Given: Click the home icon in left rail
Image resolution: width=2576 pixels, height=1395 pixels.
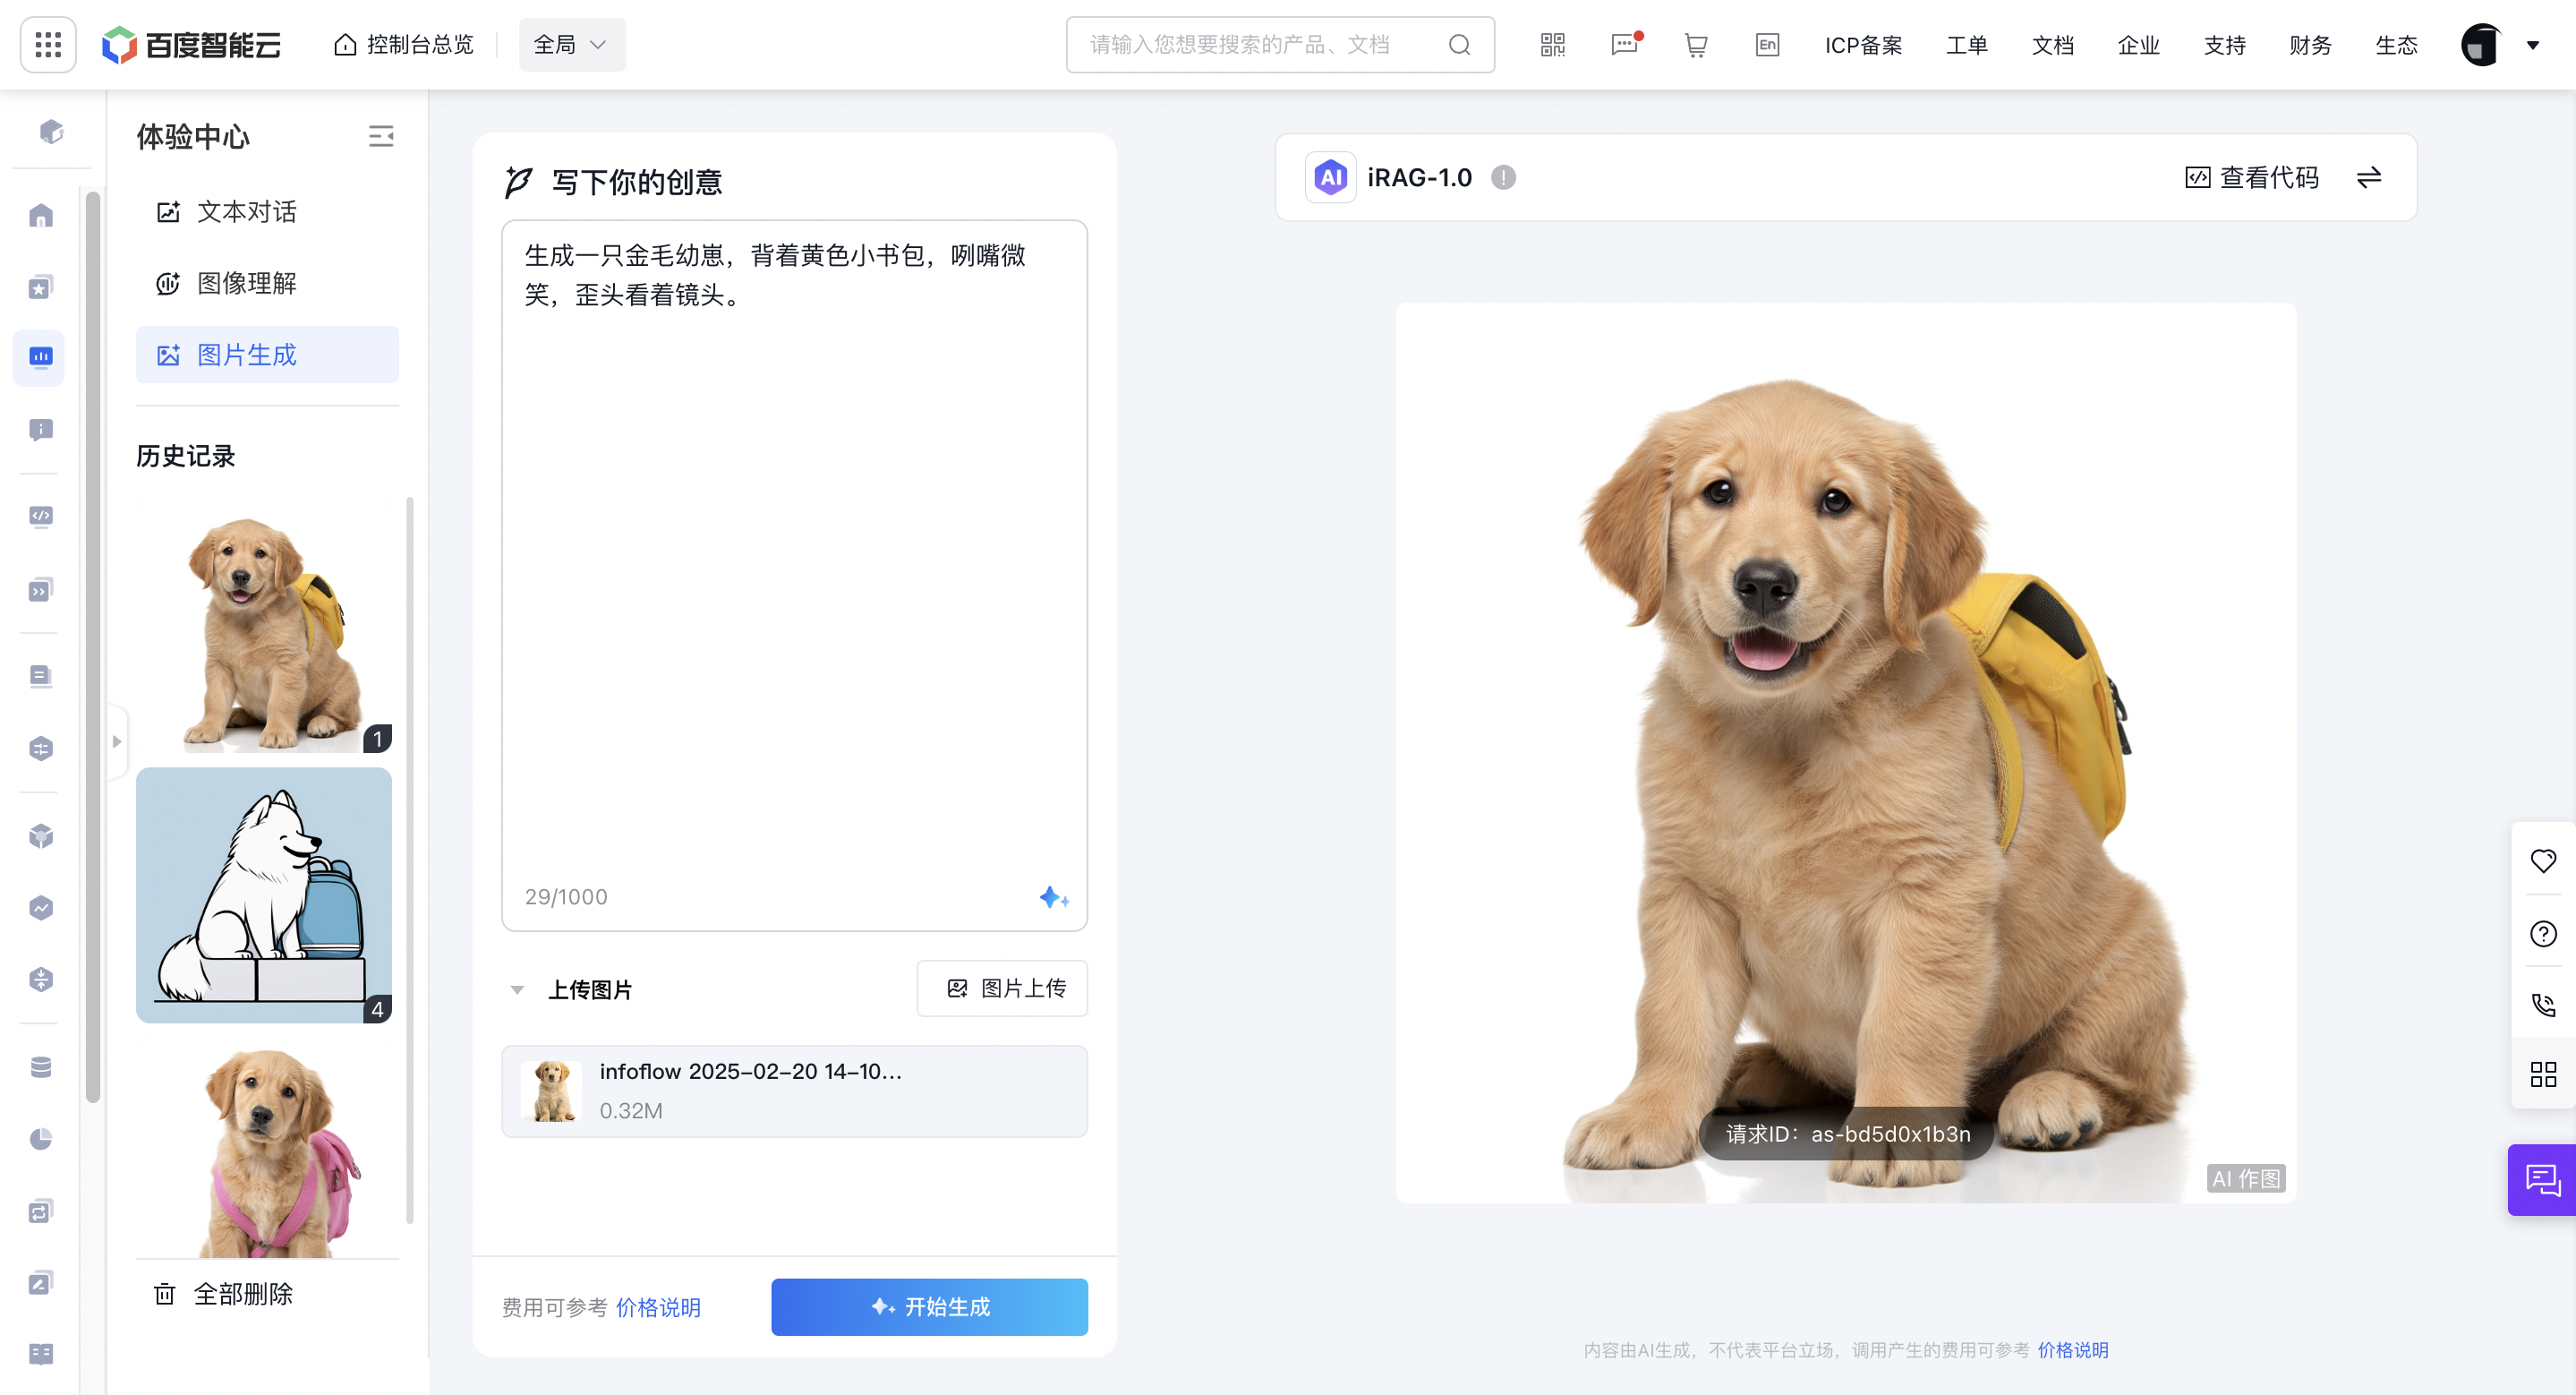Looking at the screenshot, I should (41, 215).
